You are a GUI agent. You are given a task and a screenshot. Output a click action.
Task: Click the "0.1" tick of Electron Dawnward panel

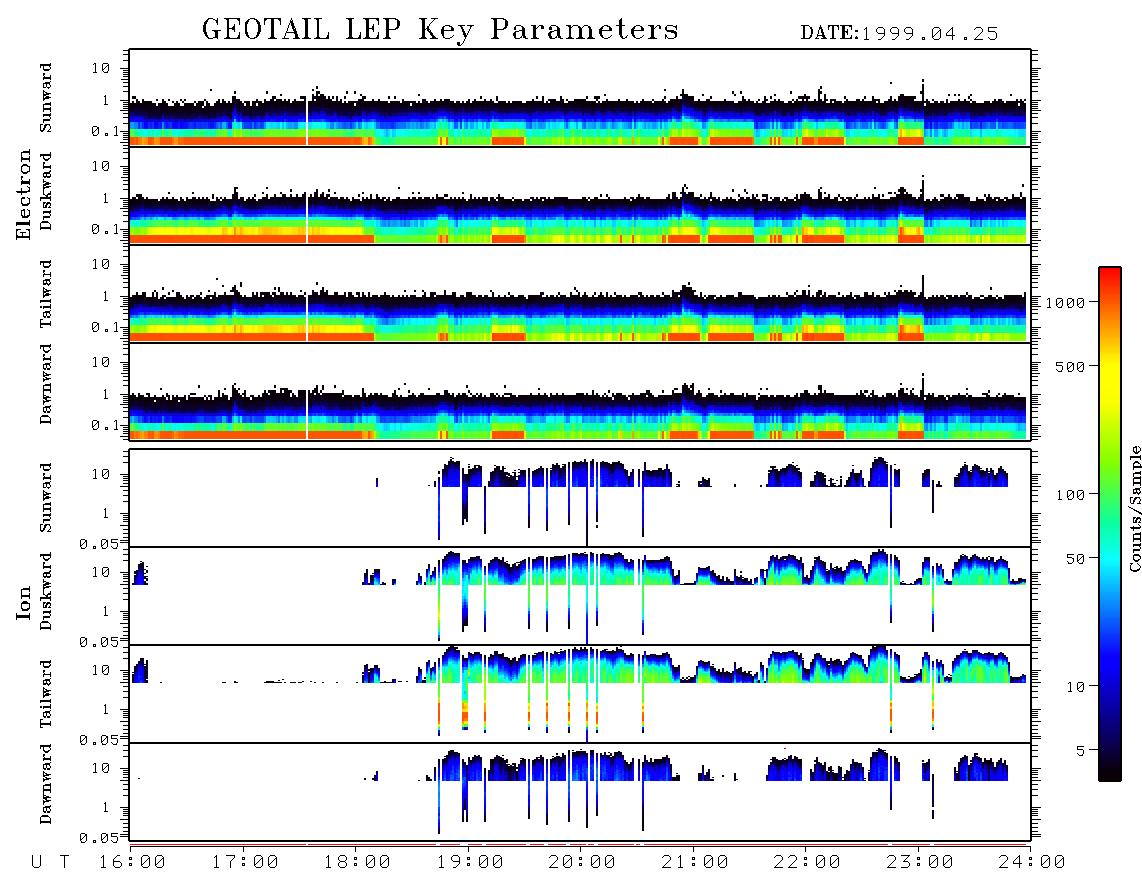104,425
